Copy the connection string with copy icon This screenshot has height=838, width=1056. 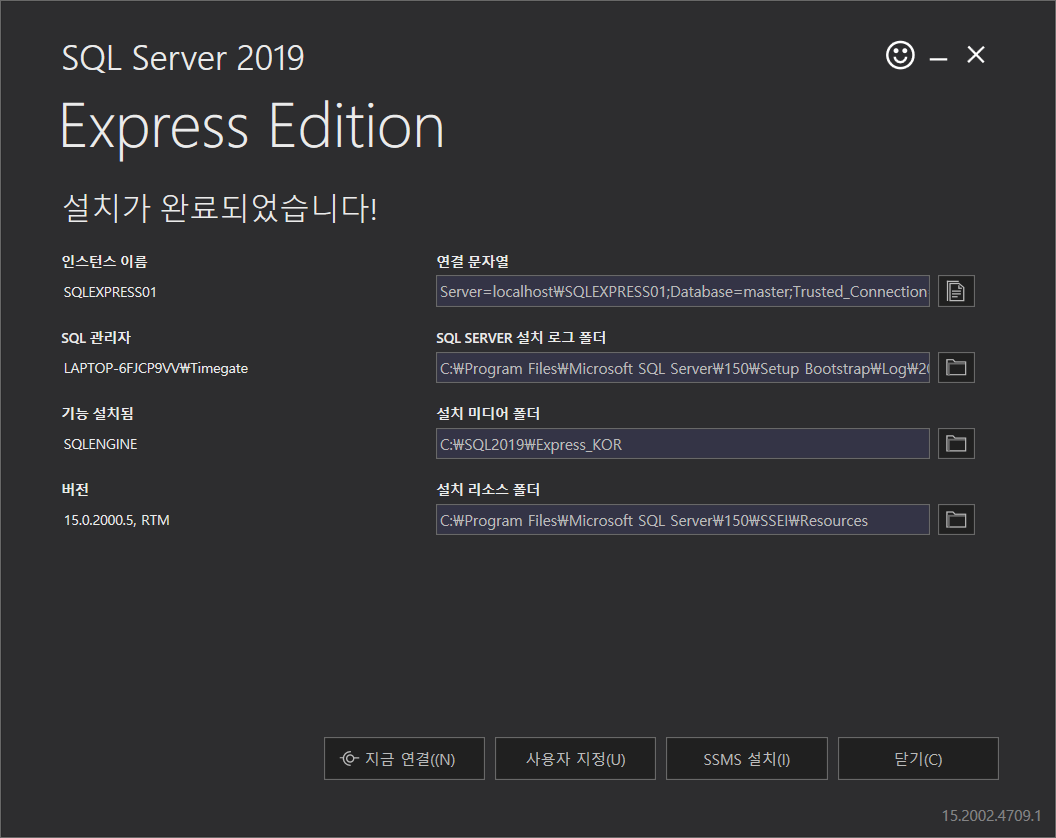956,291
